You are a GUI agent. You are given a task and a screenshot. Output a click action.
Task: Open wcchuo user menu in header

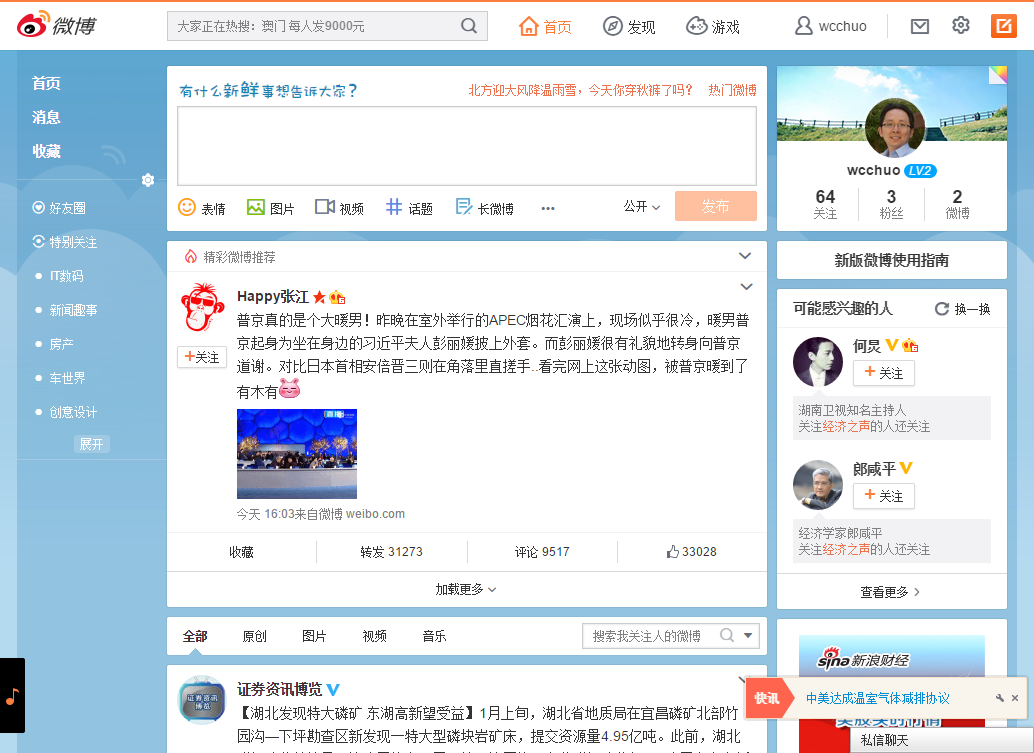[x=831, y=26]
